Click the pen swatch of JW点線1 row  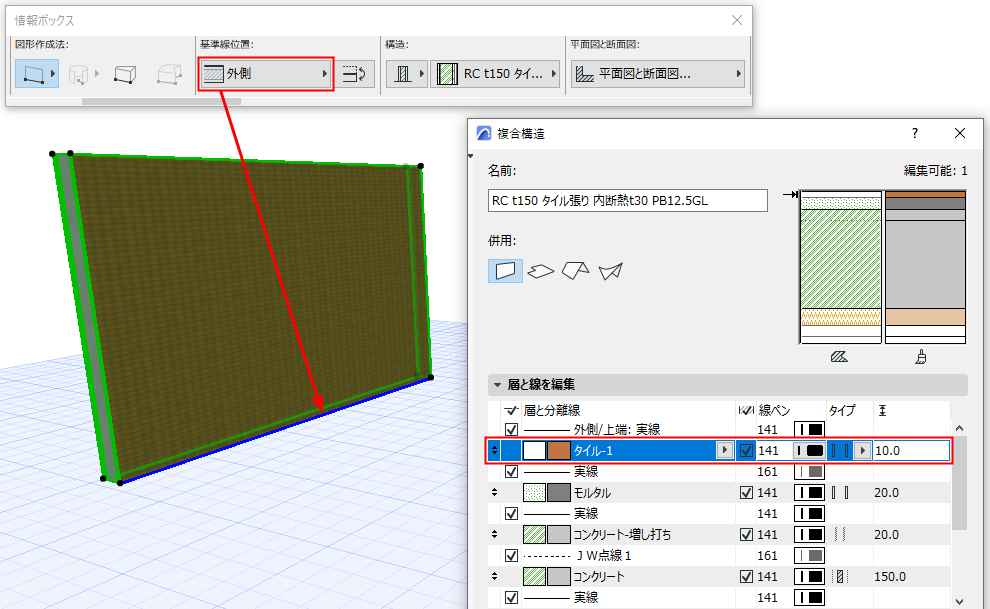[809, 555]
